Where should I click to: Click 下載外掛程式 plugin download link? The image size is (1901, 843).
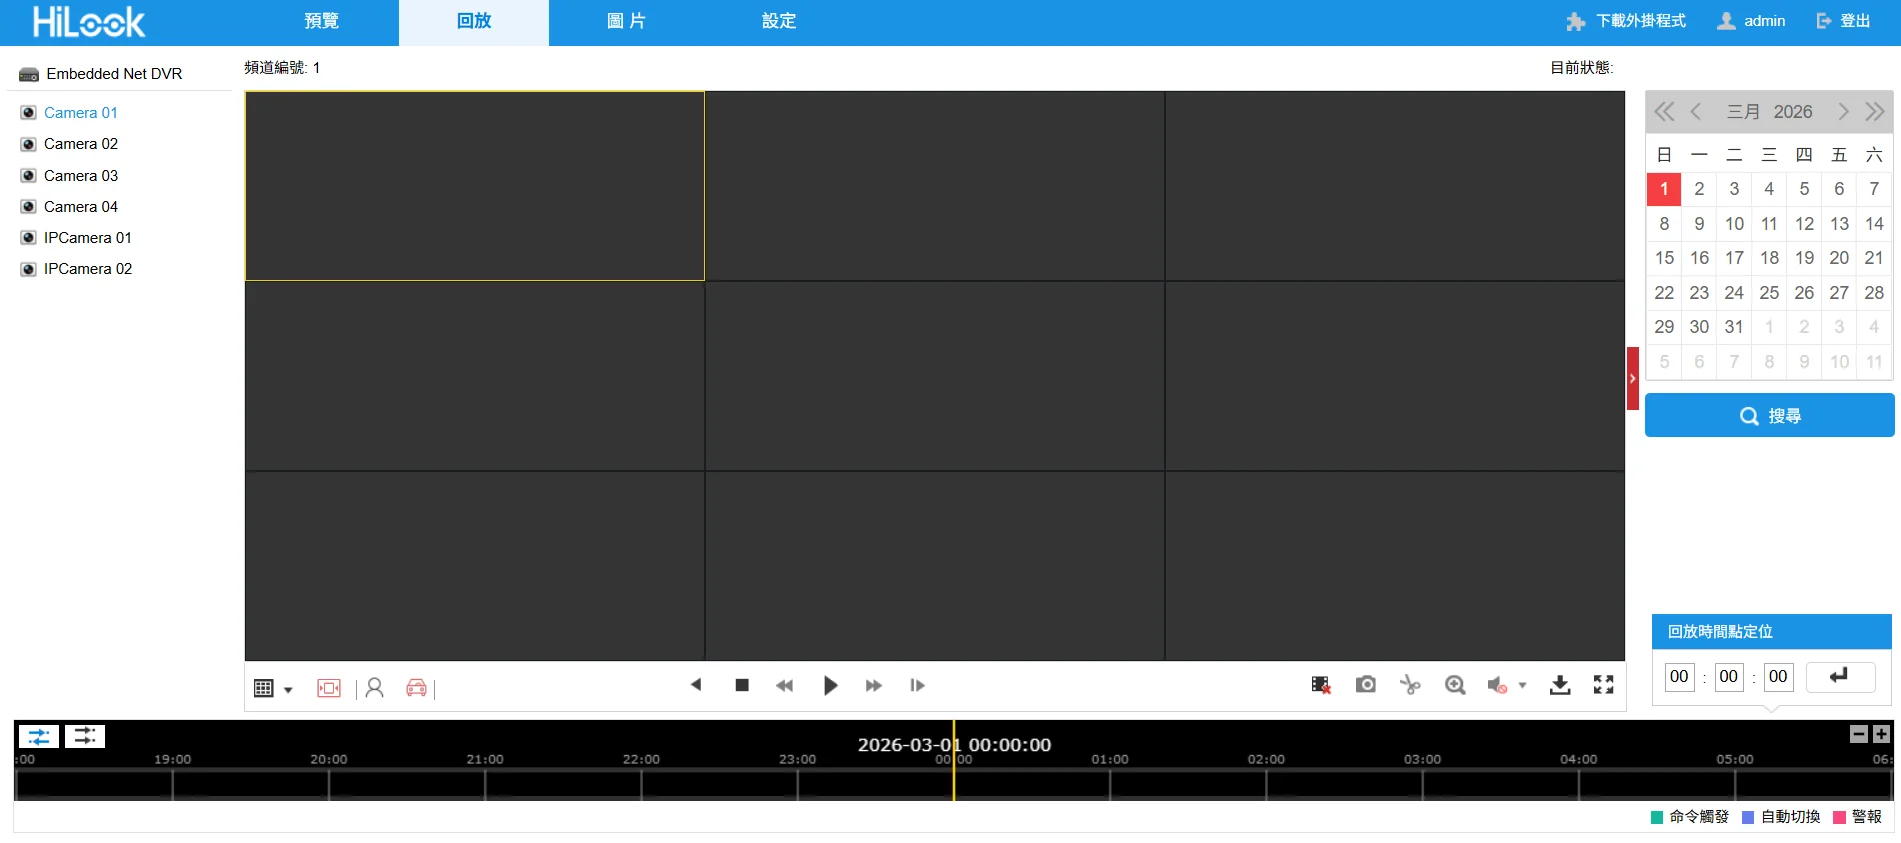[1626, 21]
